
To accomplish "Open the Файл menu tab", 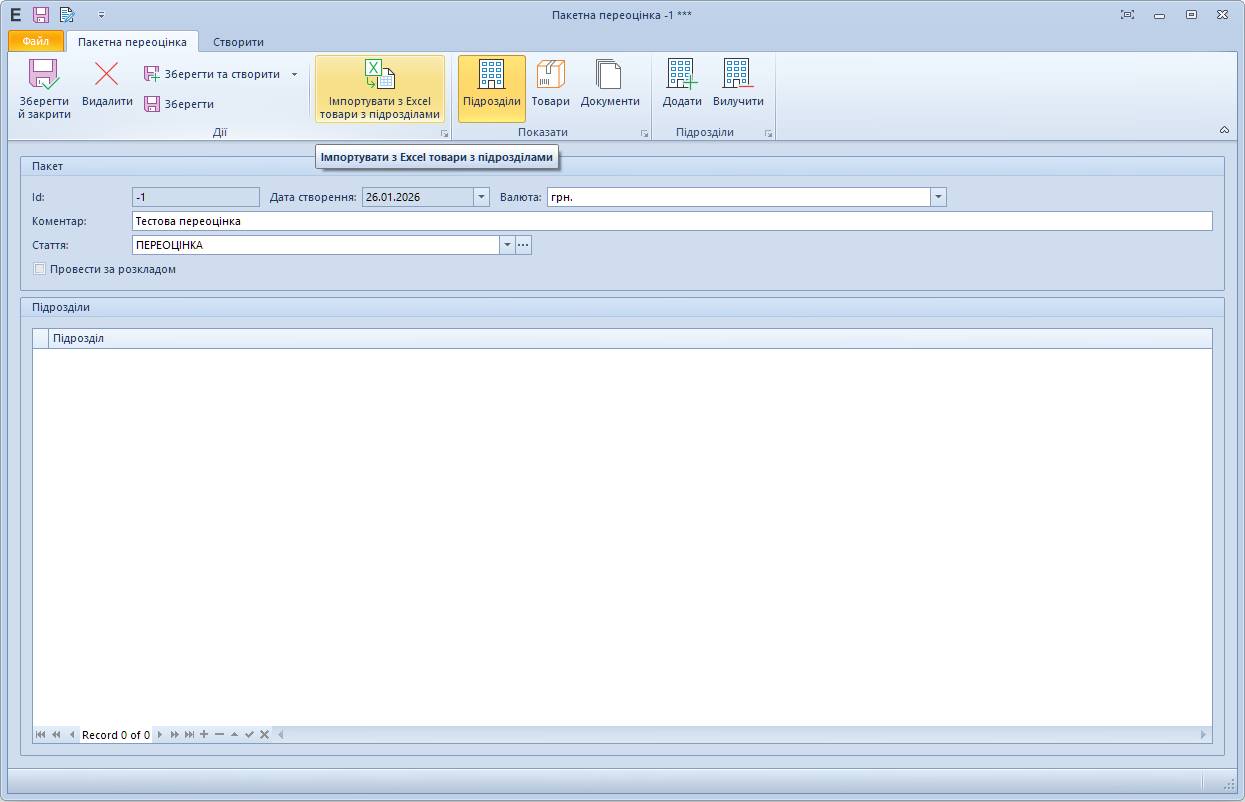I will click(x=35, y=42).
